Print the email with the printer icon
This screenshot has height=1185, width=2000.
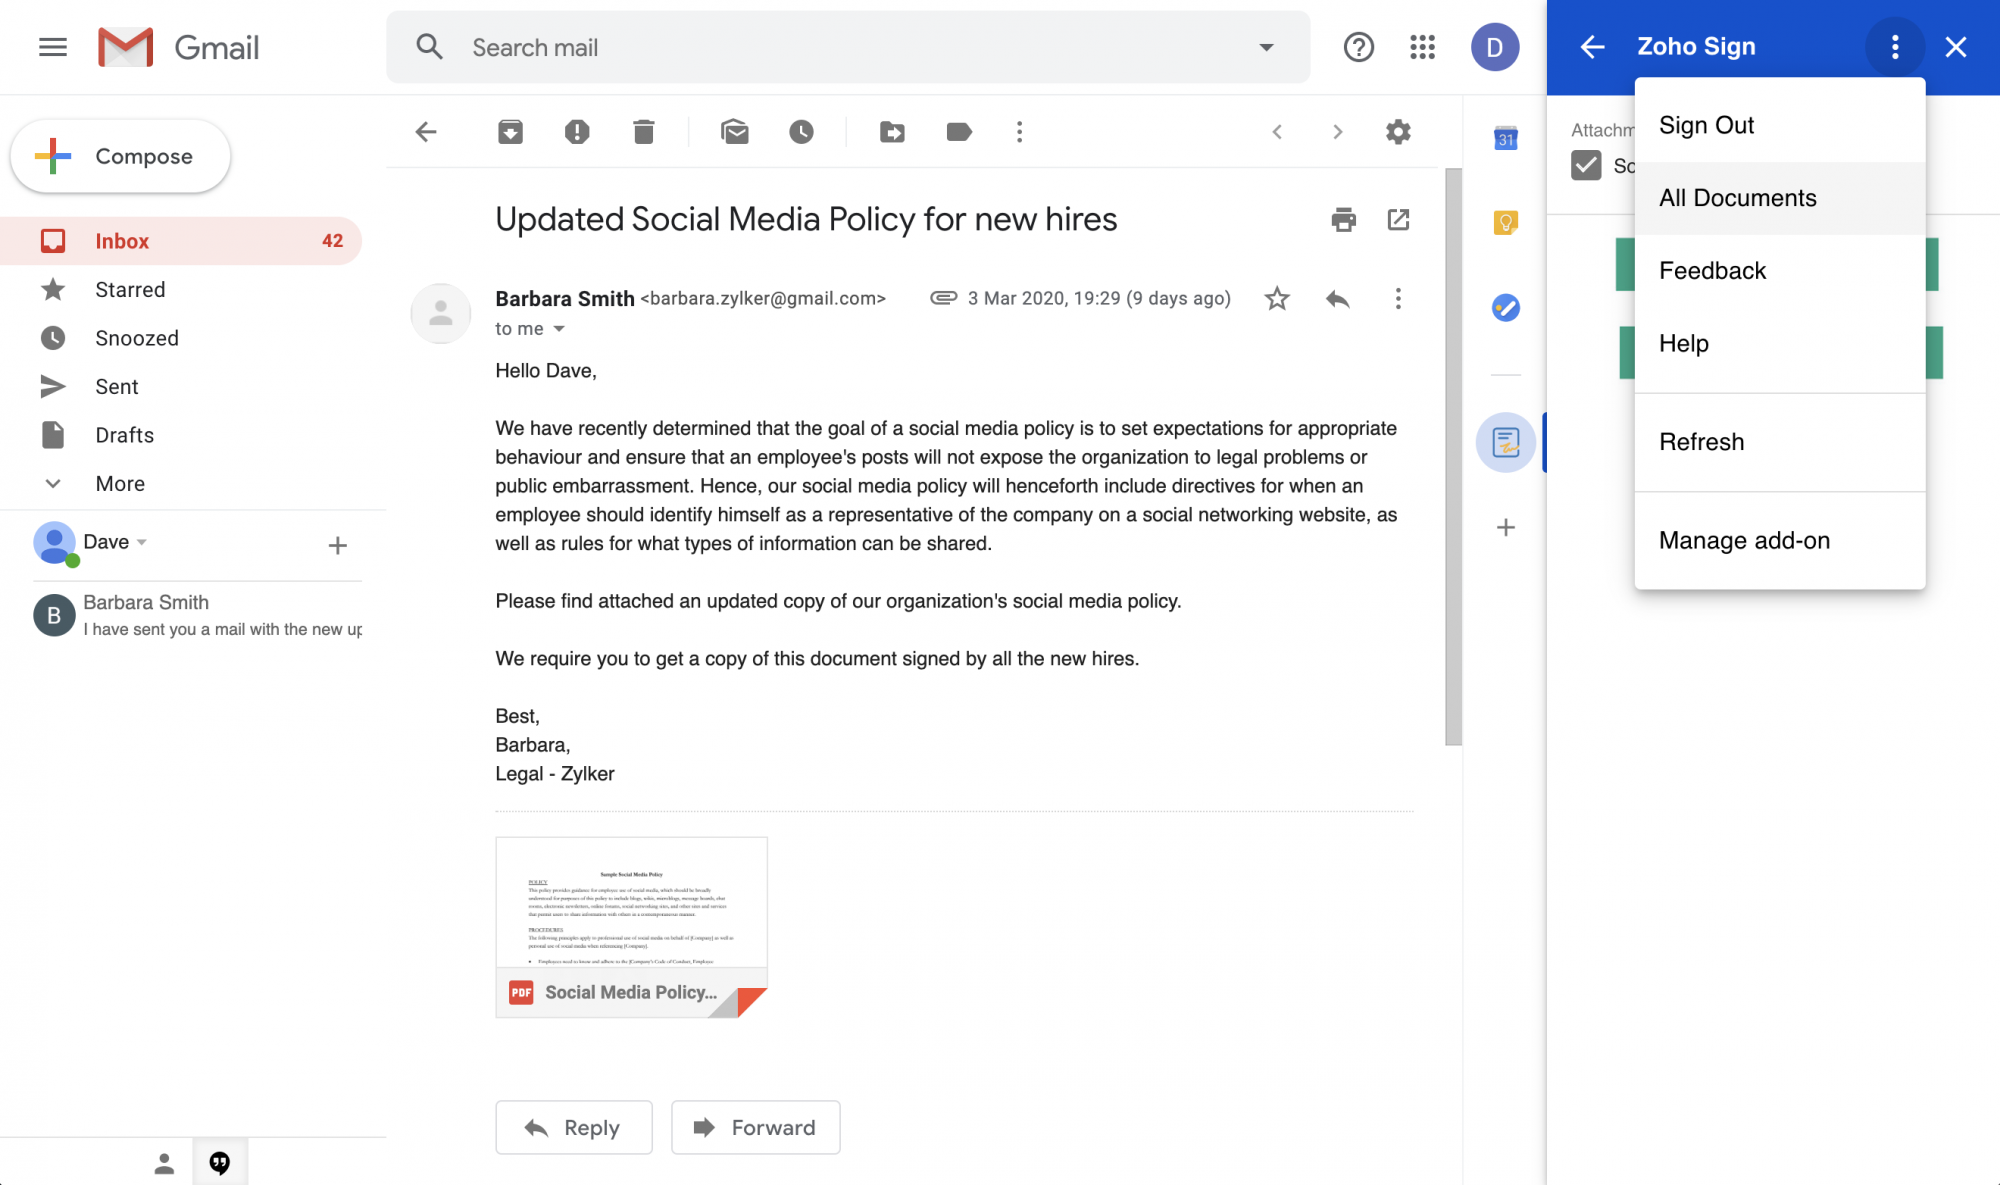pos(1343,220)
